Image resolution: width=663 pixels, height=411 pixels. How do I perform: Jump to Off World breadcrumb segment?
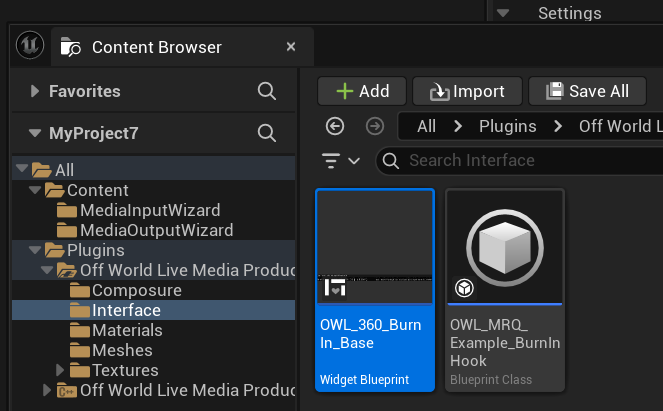621,126
